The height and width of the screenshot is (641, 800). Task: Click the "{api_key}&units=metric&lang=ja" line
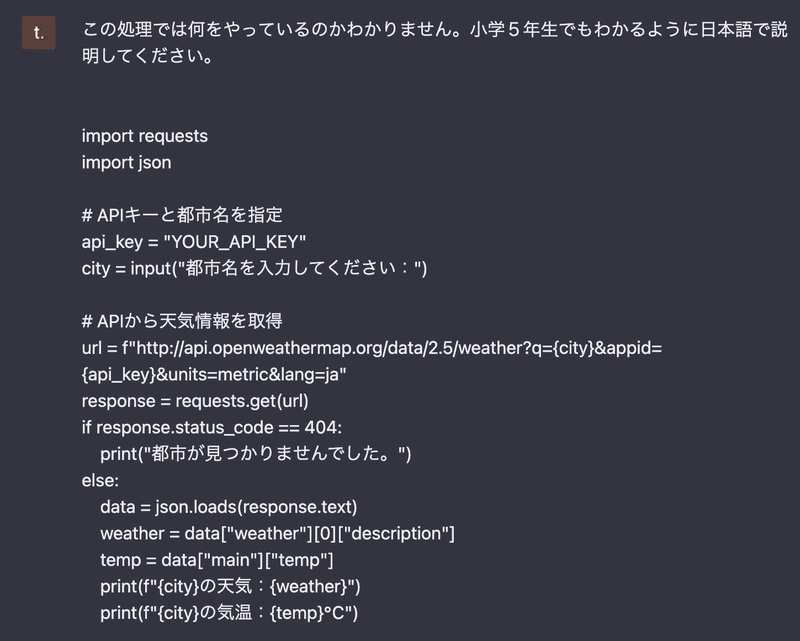214,375
